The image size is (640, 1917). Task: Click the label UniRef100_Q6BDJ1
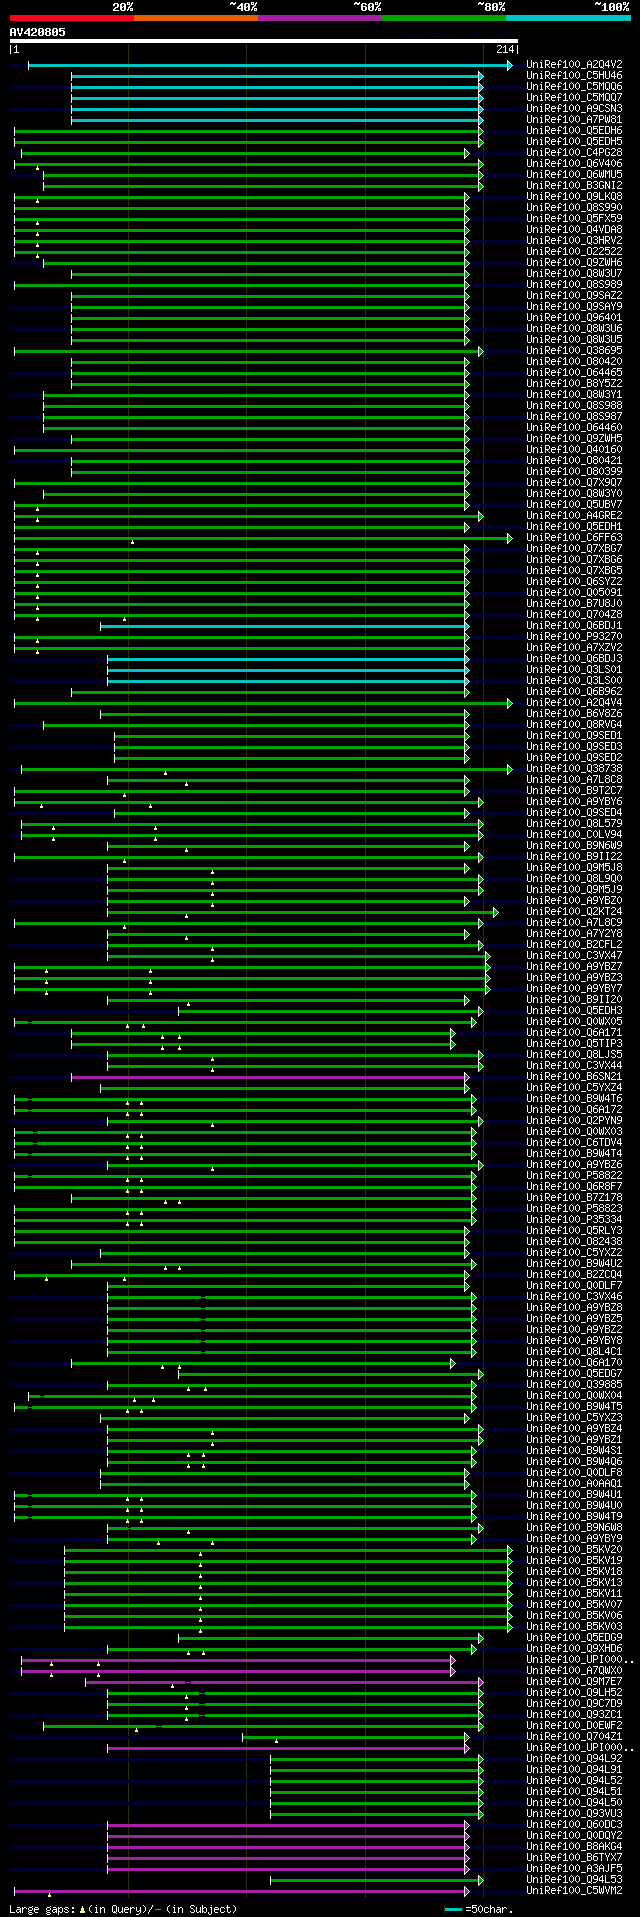pos(574,625)
